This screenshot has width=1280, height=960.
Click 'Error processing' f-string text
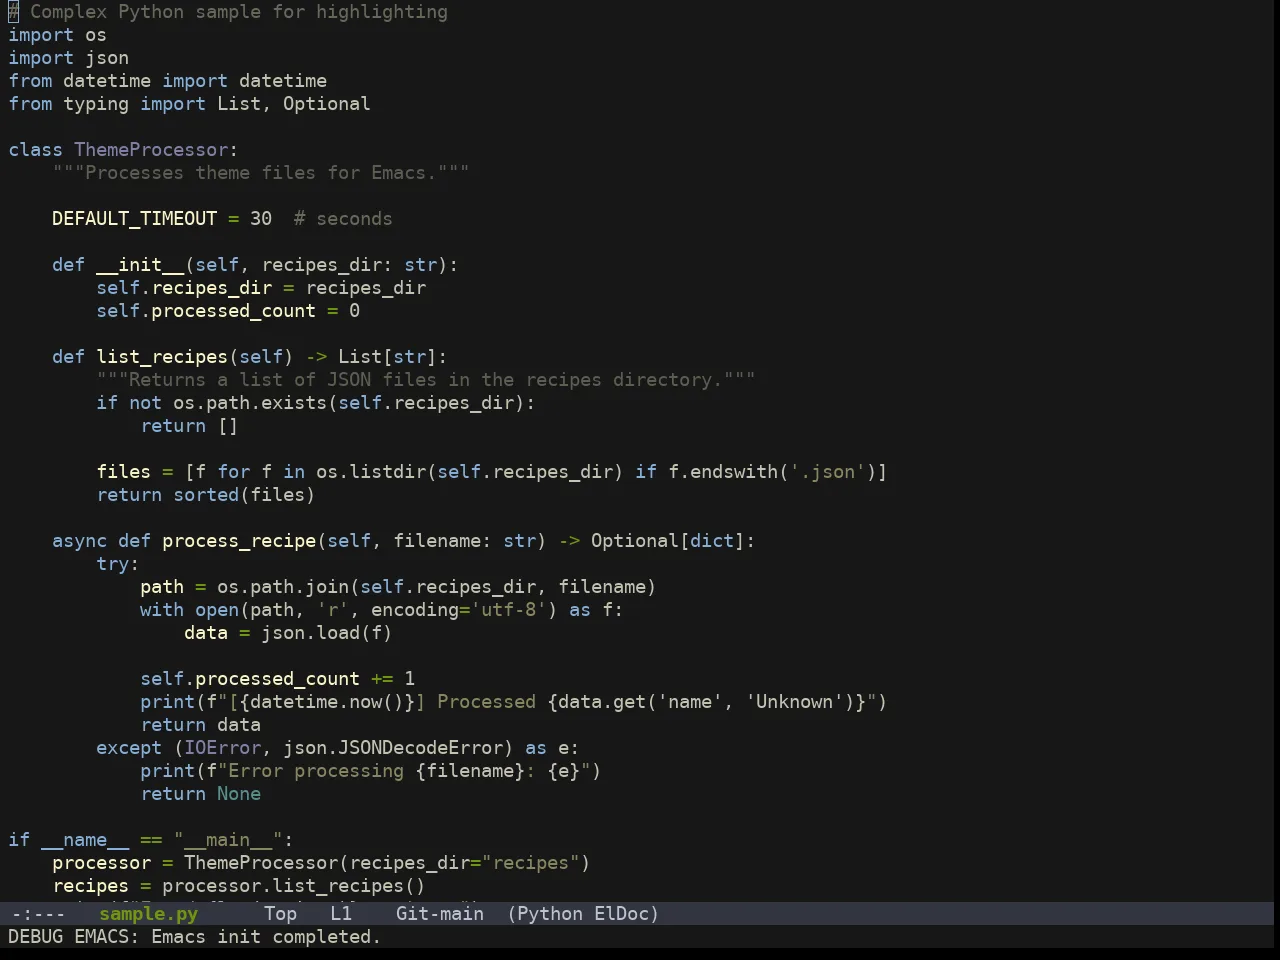pyautogui.click(x=315, y=771)
